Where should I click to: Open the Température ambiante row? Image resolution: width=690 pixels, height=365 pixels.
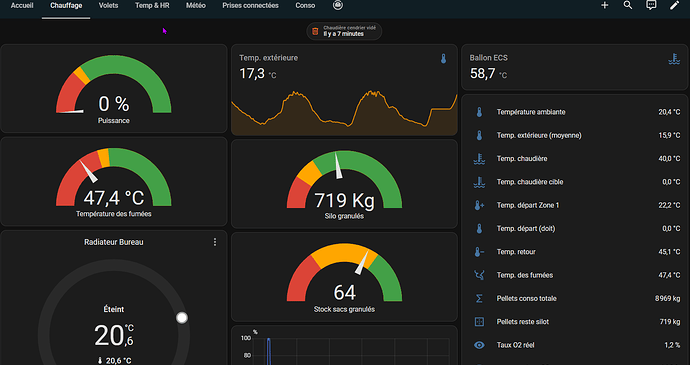point(574,112)
